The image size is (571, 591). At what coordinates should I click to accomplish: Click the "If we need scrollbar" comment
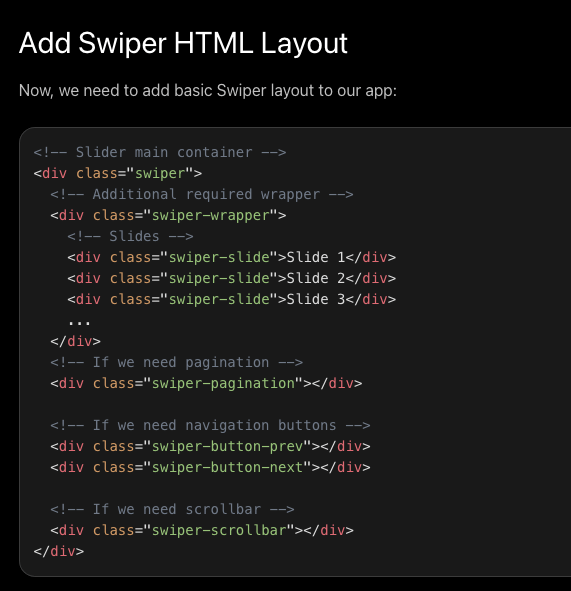click(x=172, y=510)
